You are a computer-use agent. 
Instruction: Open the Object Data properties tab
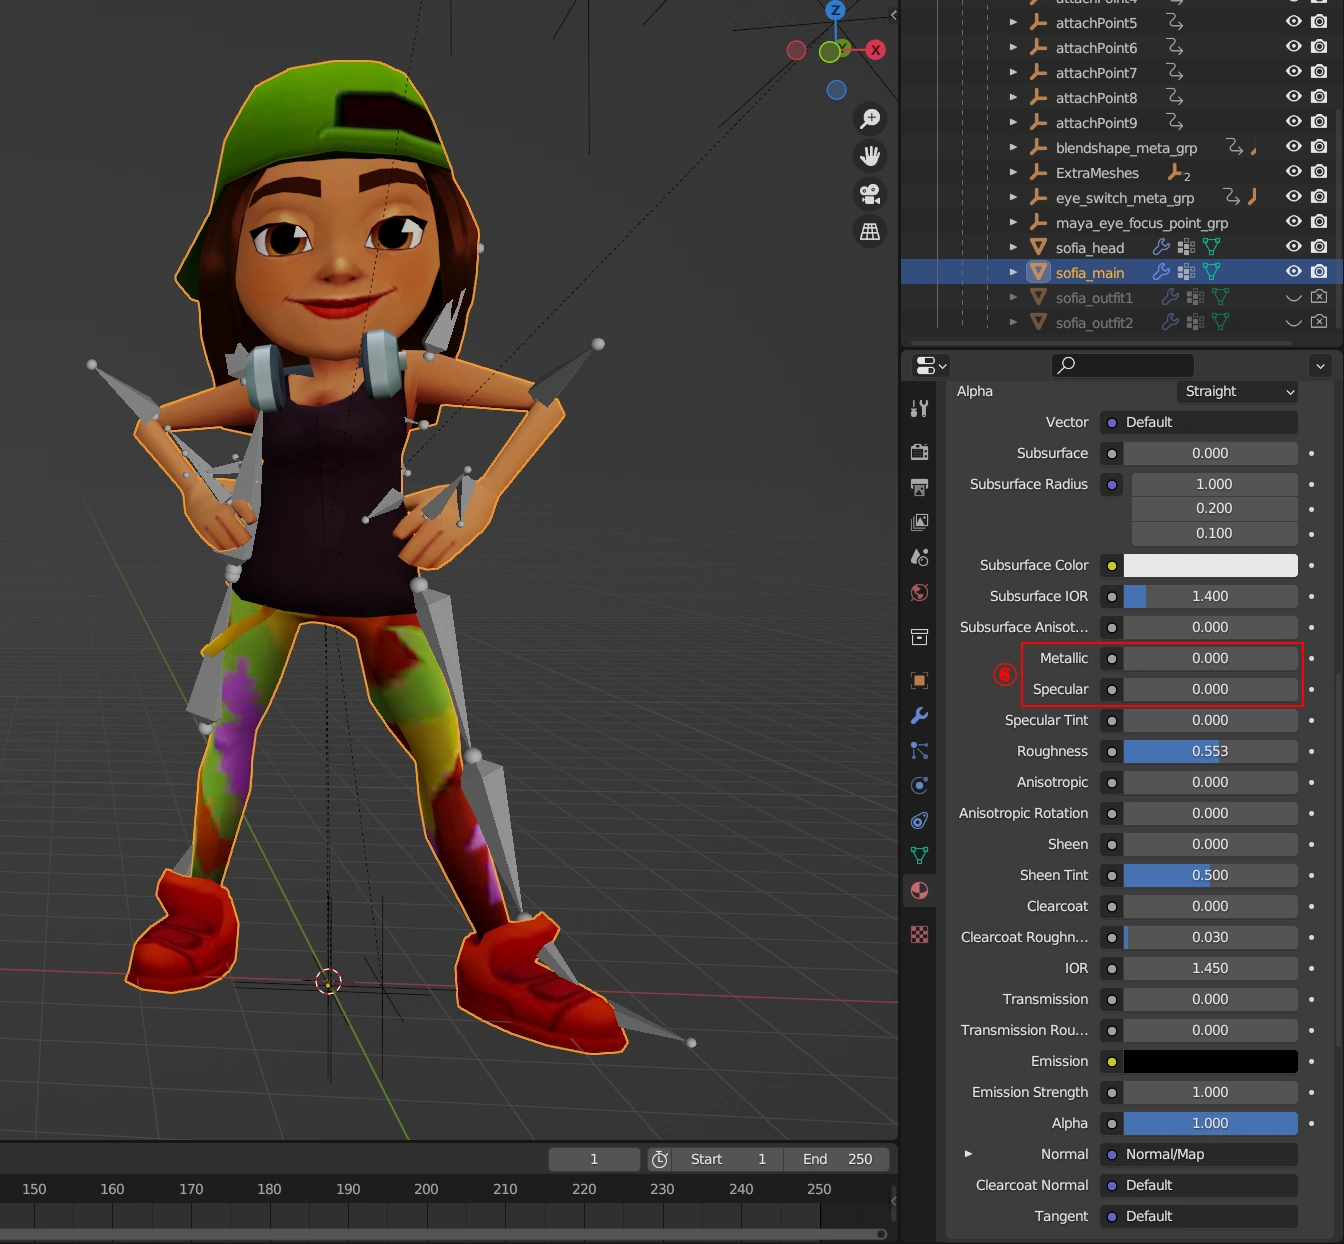click(x=919, y=855)
